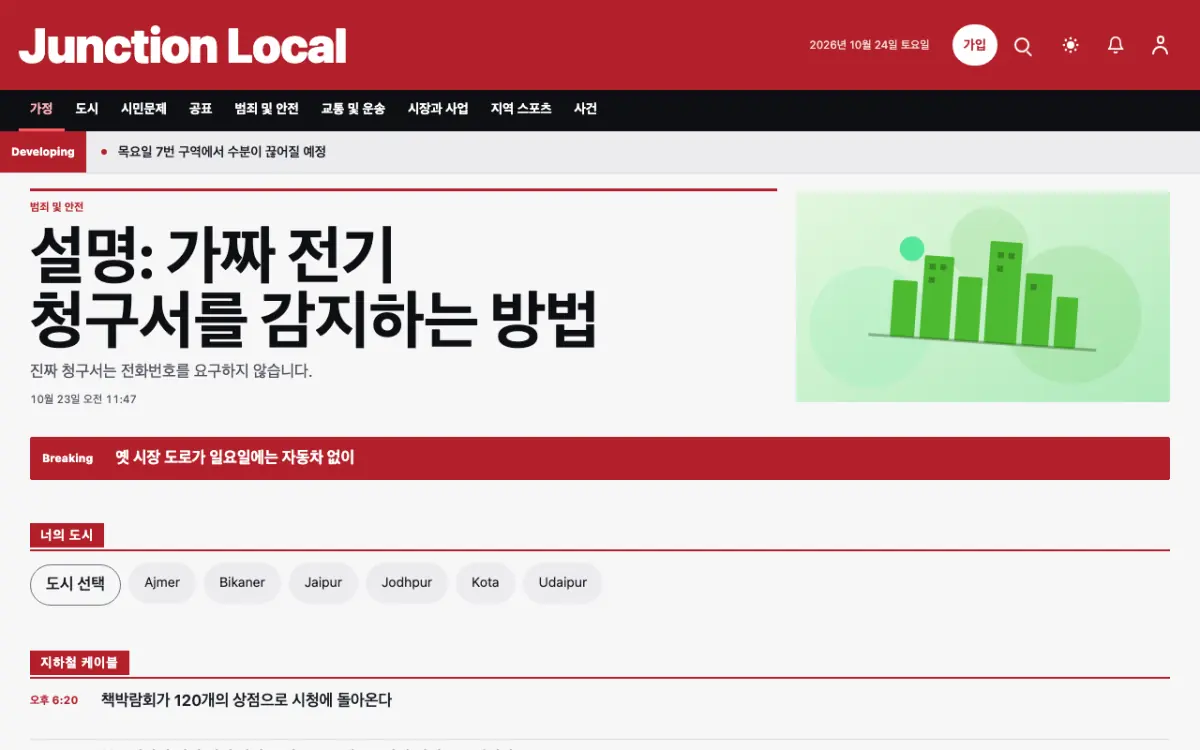Click the 오후 6:20 timestamp
Screen dimensions: 1200x750
click(54, 700)
